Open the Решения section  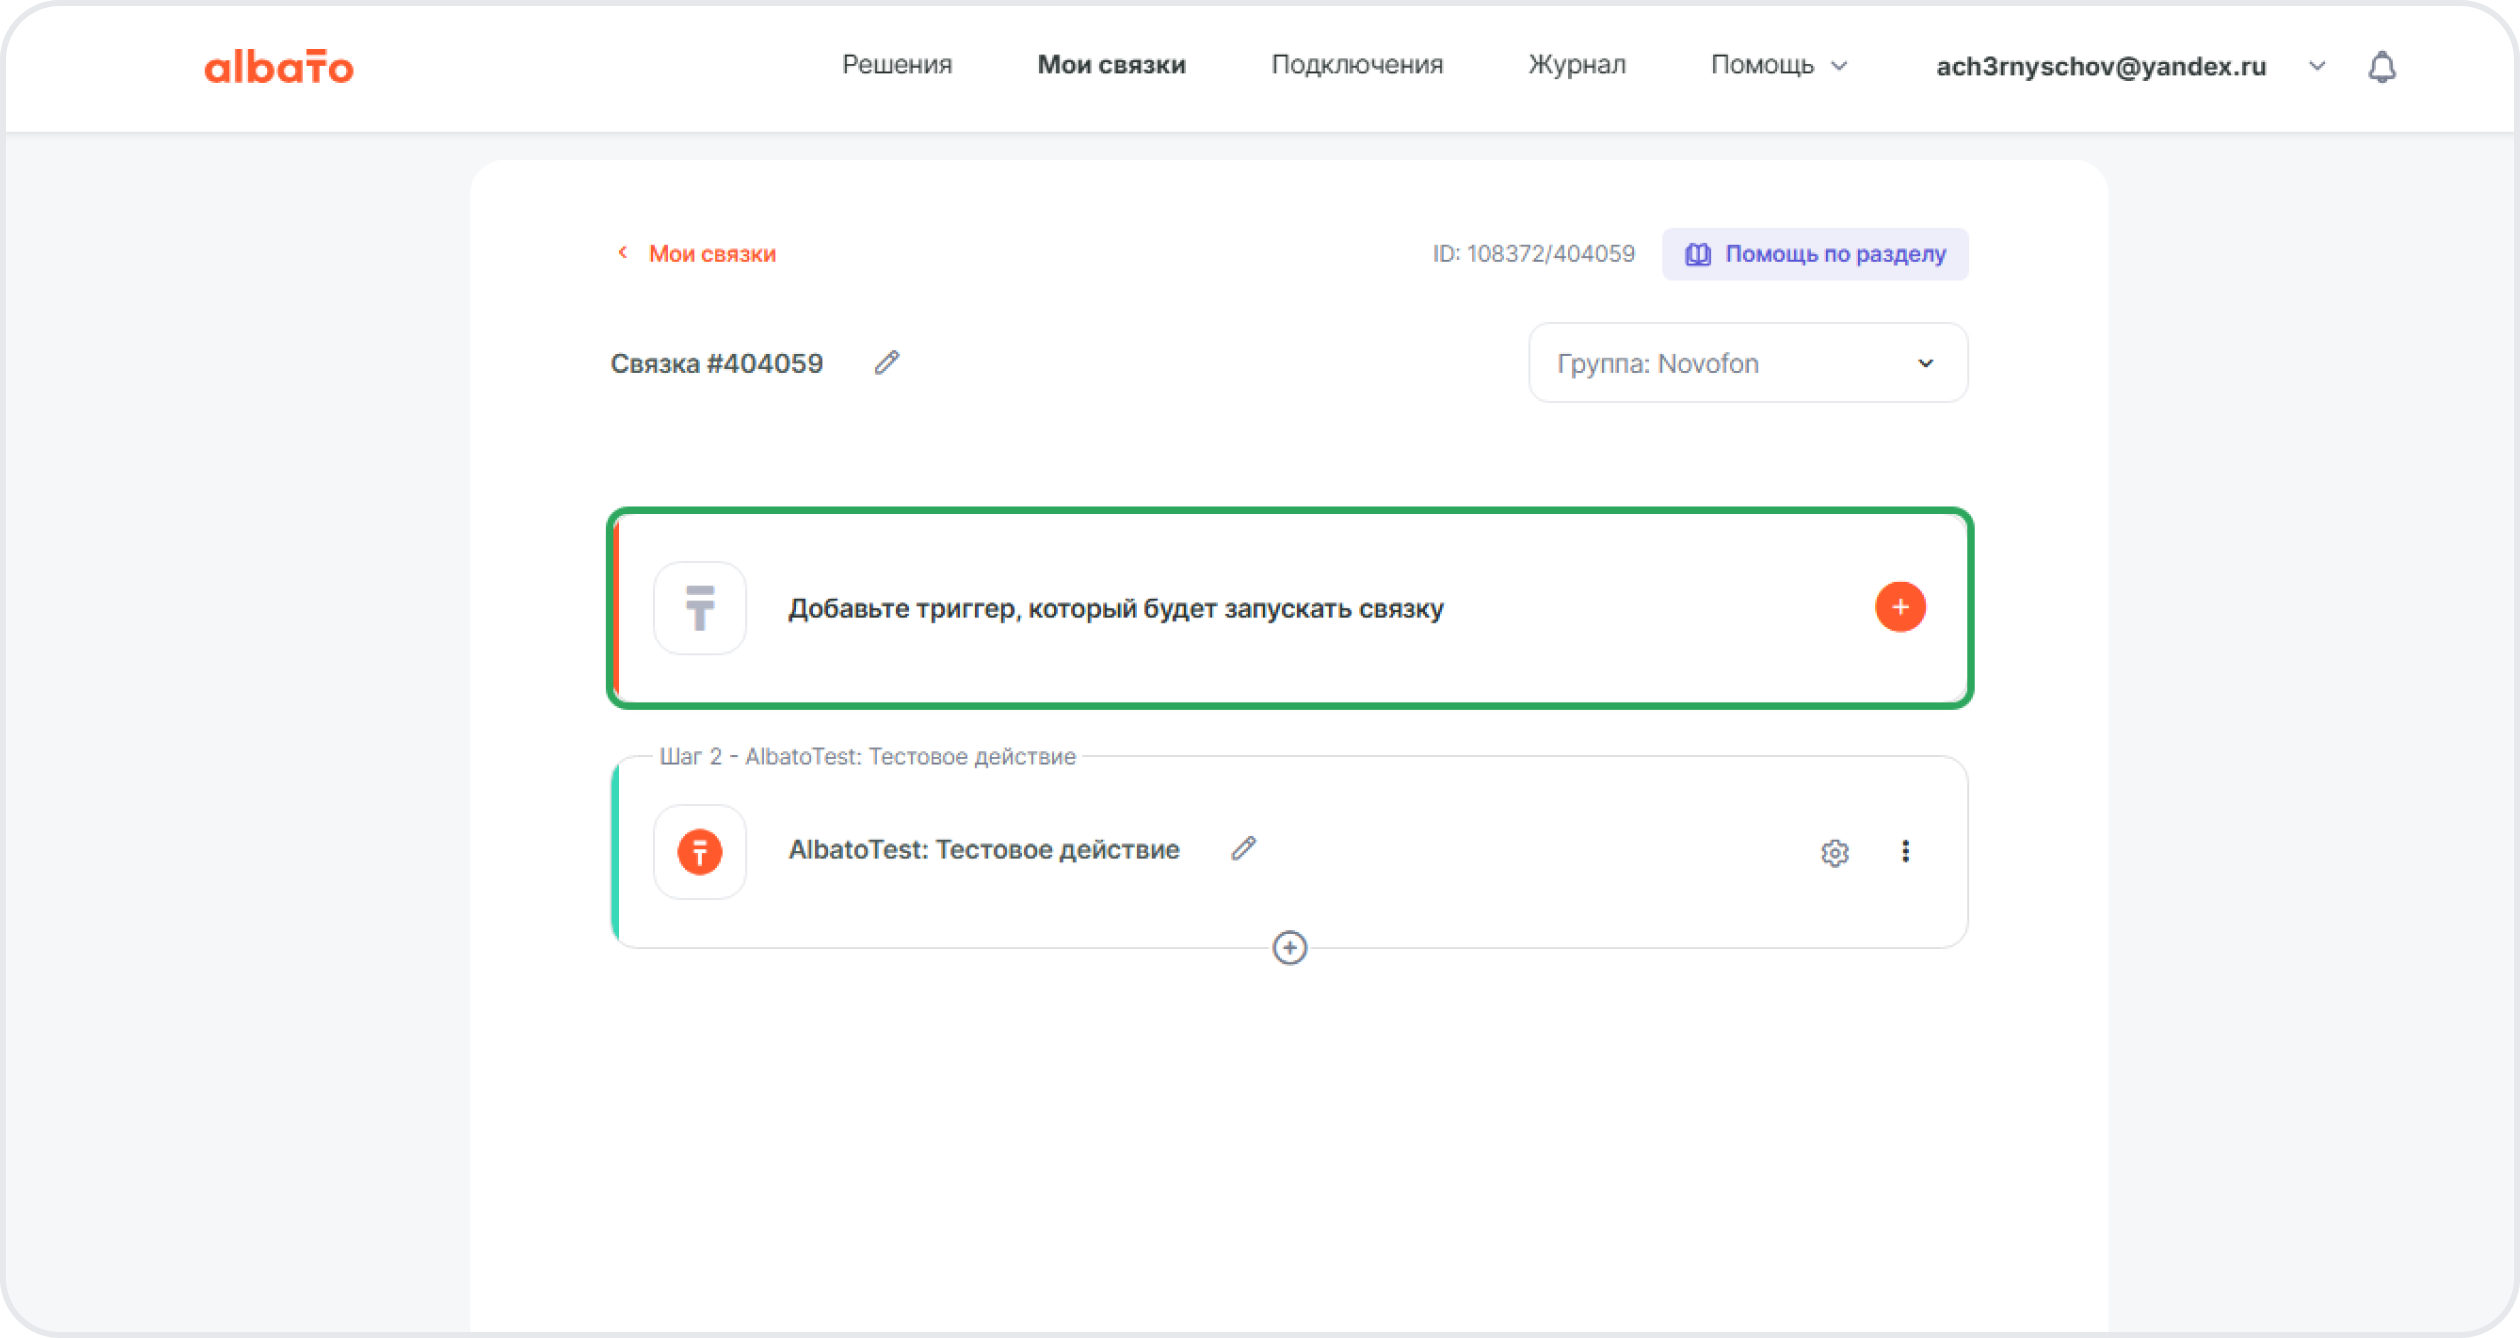pyautogui.click(x=896, y=65)
